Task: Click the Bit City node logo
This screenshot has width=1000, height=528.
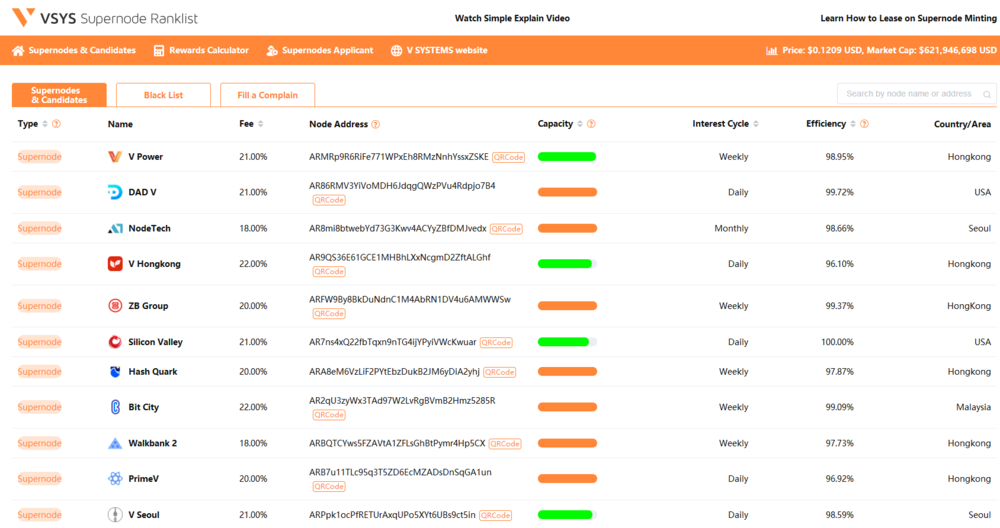Action: tap(115, 407)
